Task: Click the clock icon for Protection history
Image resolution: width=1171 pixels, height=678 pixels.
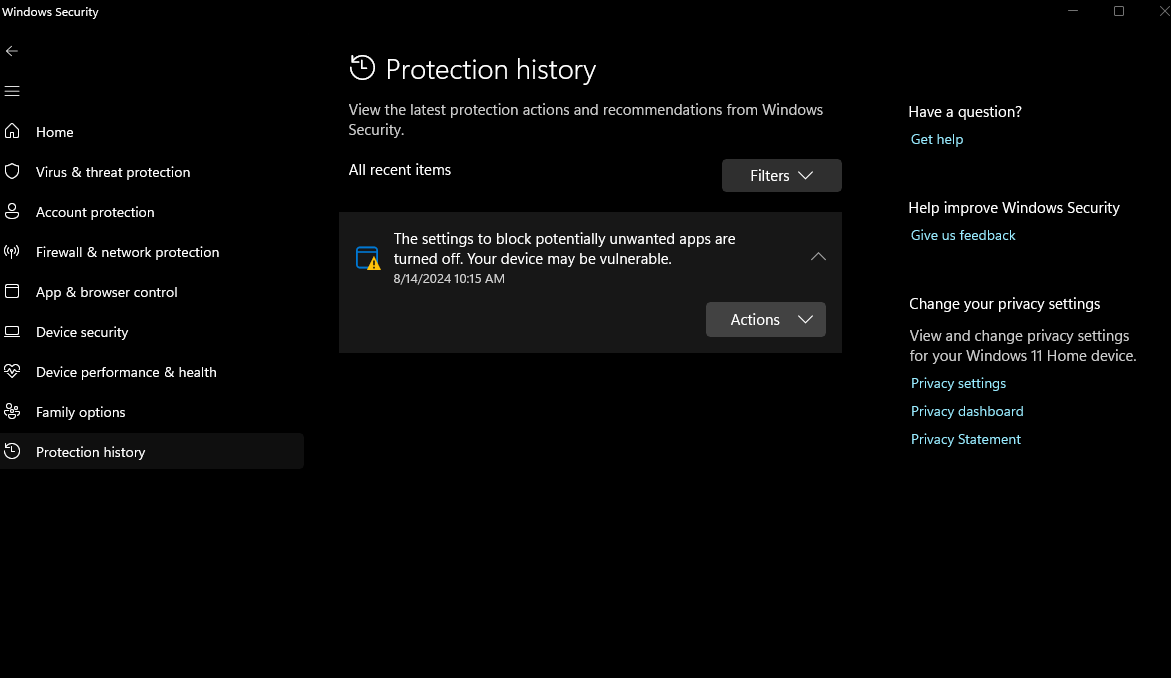Action: coord(12,451)
